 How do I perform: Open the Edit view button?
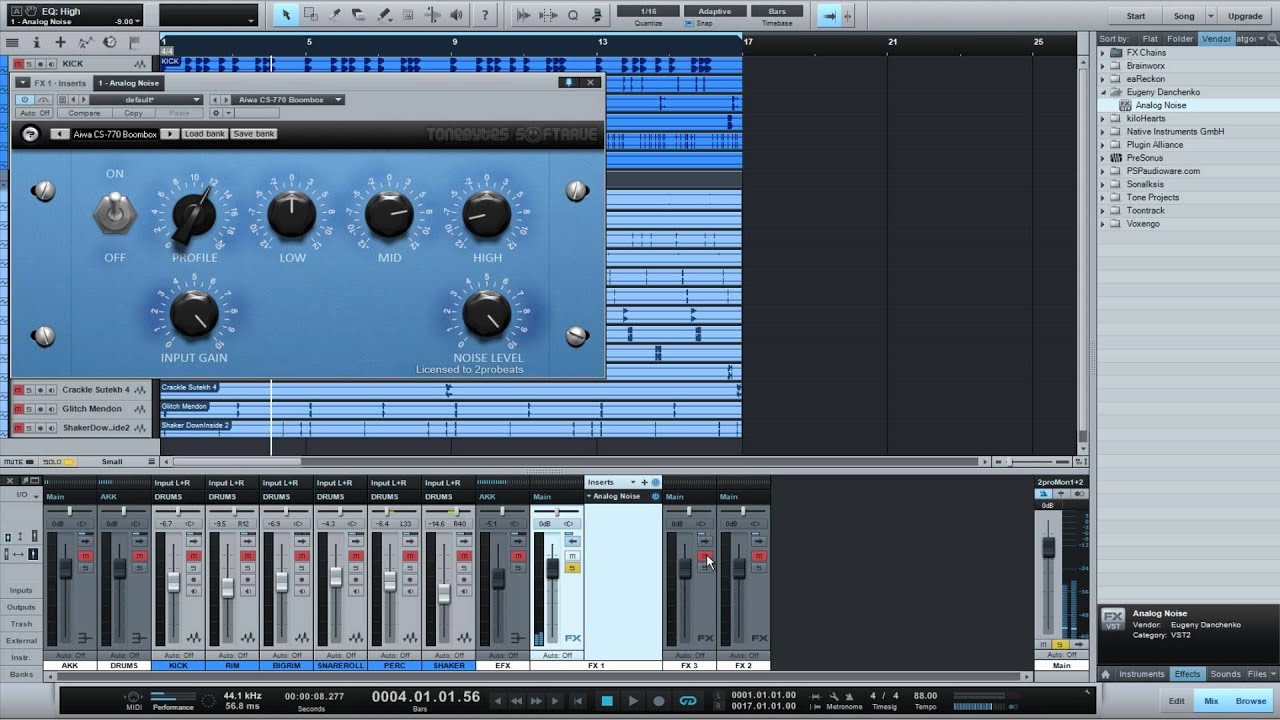(x=1177, y=701)
